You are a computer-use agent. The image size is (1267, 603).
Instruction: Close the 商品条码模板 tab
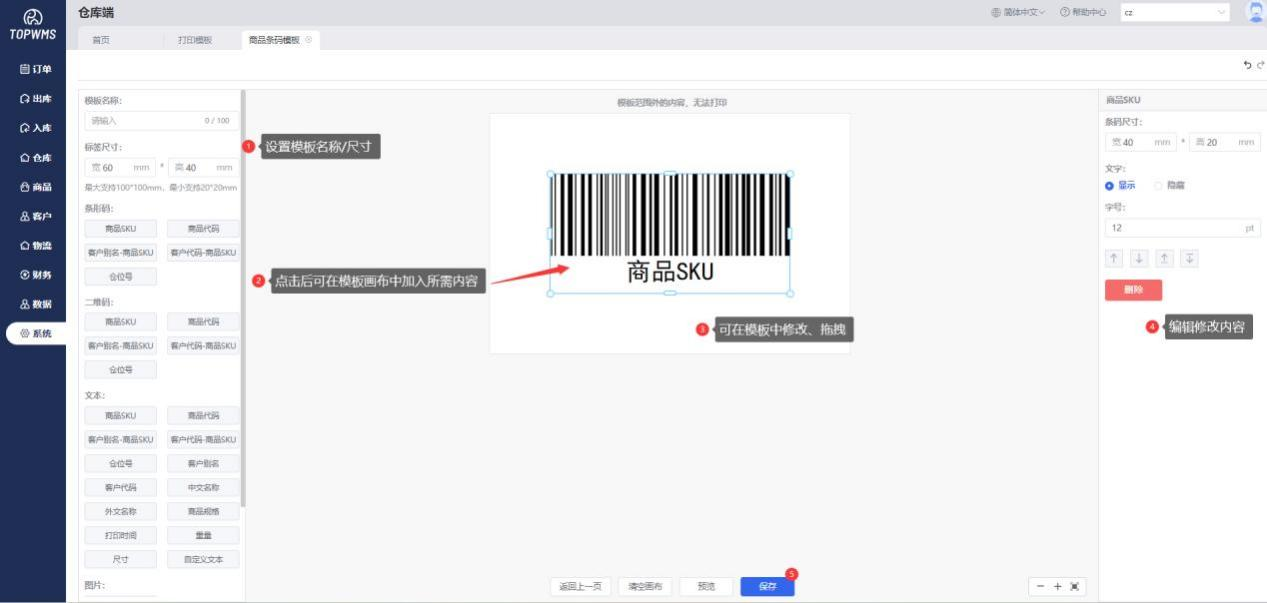coord(309,40)
